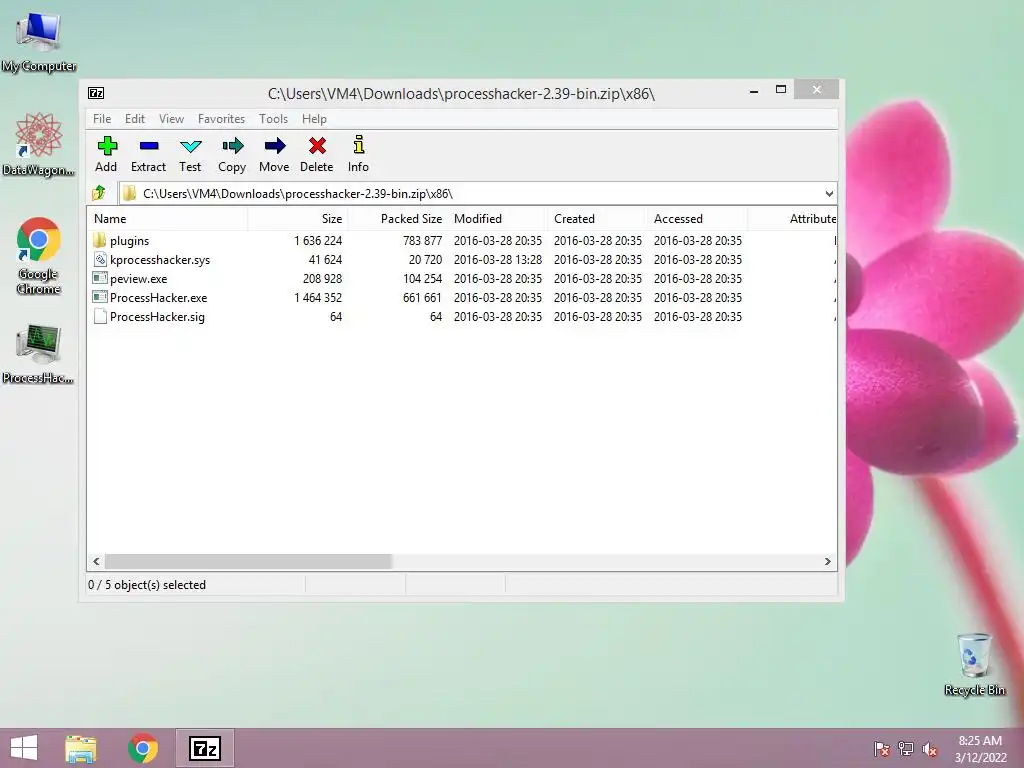Click packed size 661 661
Image resolution: width=1024 pixels, height=768 pixels.
tap(423, 298)
